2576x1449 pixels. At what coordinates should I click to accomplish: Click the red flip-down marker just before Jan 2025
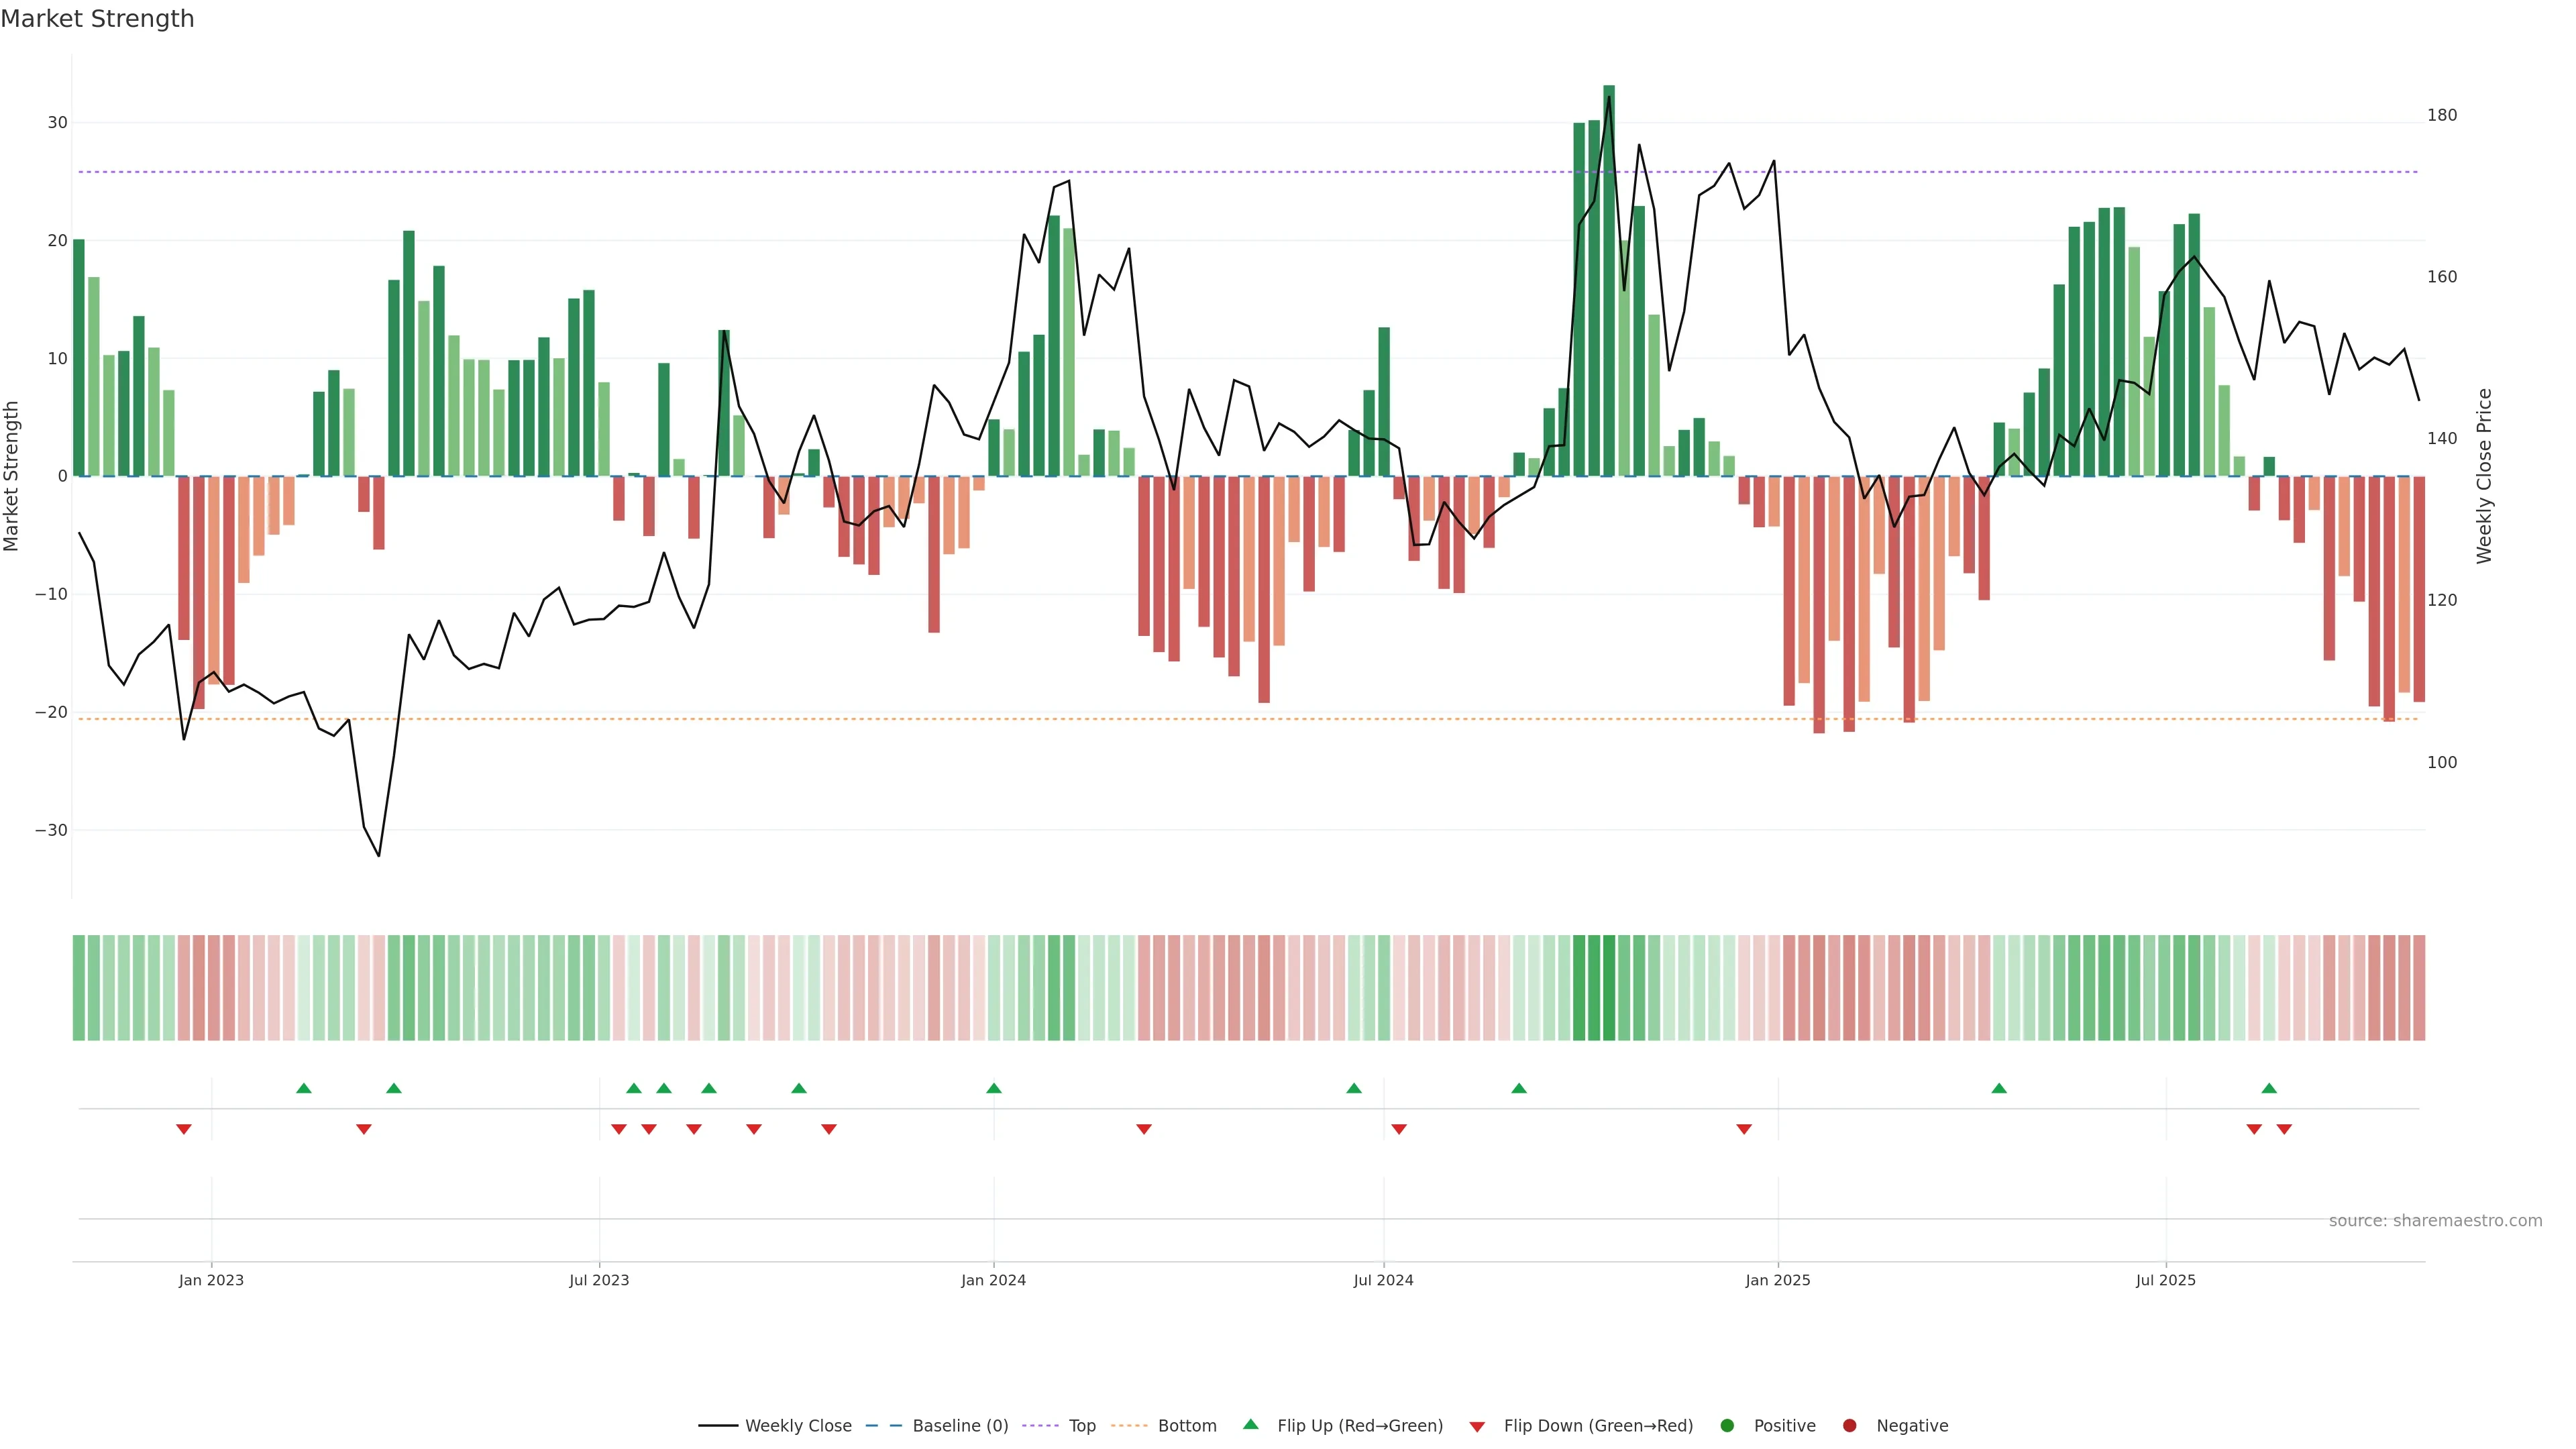point(1744,1129)
